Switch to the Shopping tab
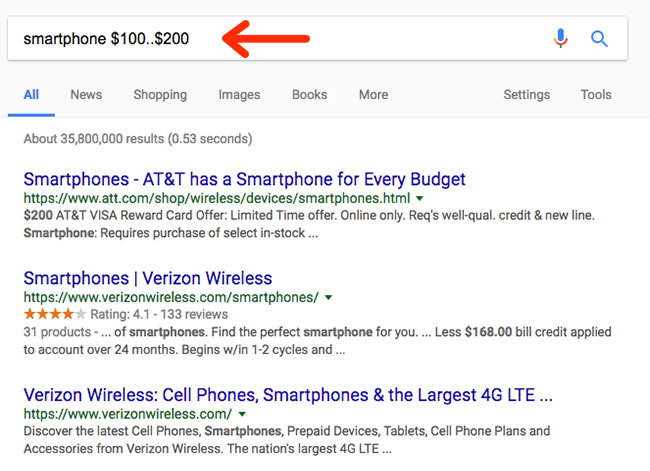The image size is (650, 471). tap(160, 95)
